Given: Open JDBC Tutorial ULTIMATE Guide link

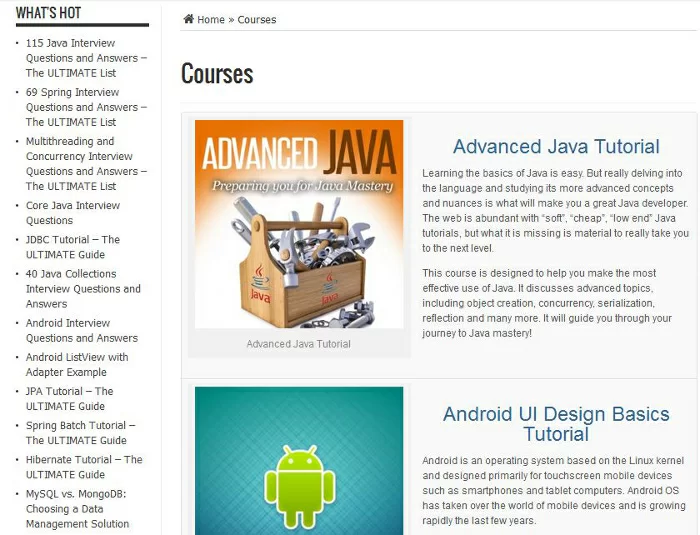Looking at the screenshot, I should click(73, 247).
